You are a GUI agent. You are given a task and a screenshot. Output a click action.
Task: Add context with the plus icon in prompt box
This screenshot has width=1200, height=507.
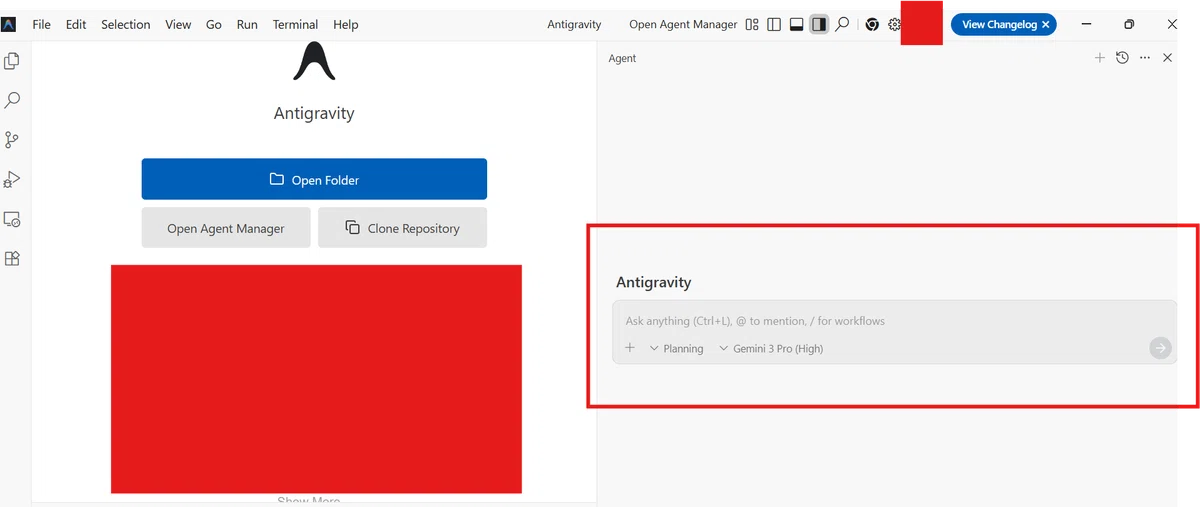(630, 348)
